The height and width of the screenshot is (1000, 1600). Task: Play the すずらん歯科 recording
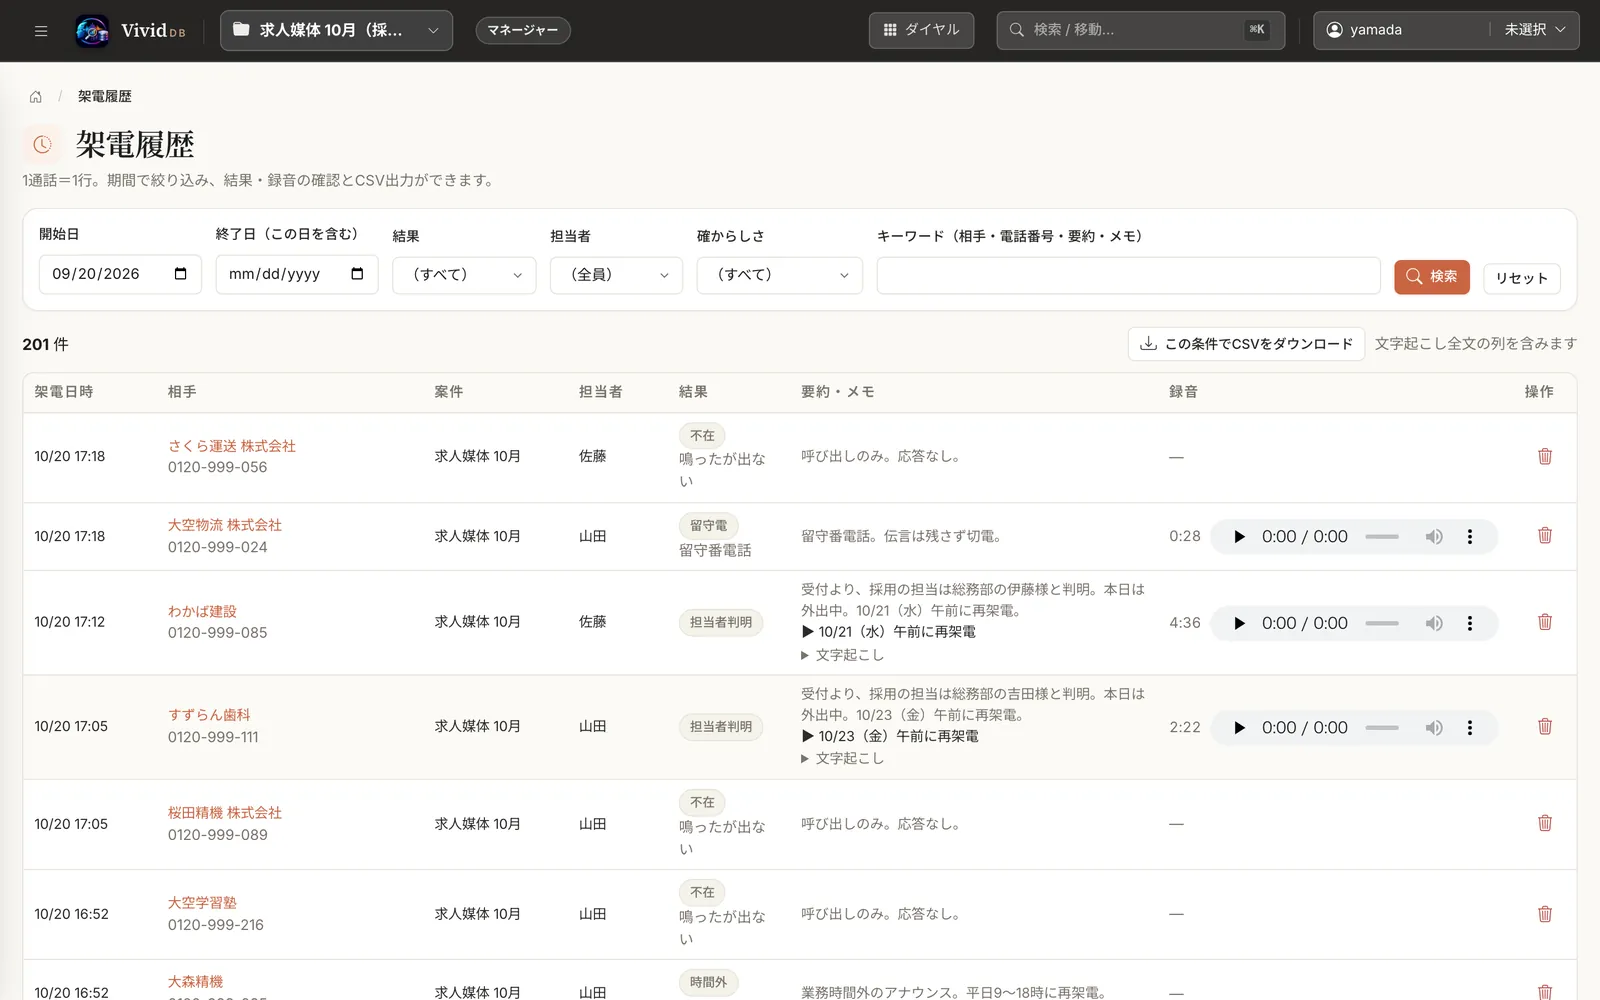(x=1239, y=727)
